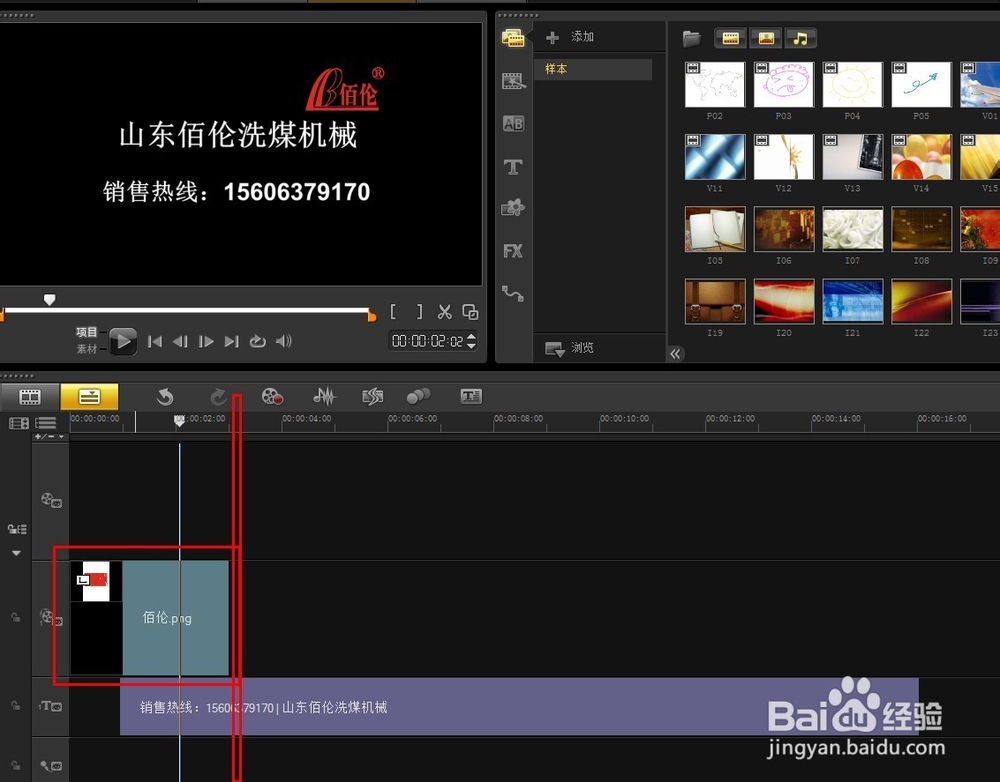Screen dimensions: 1000x782
Task: Click the preview scrubber handle
Action: (49, 299)
